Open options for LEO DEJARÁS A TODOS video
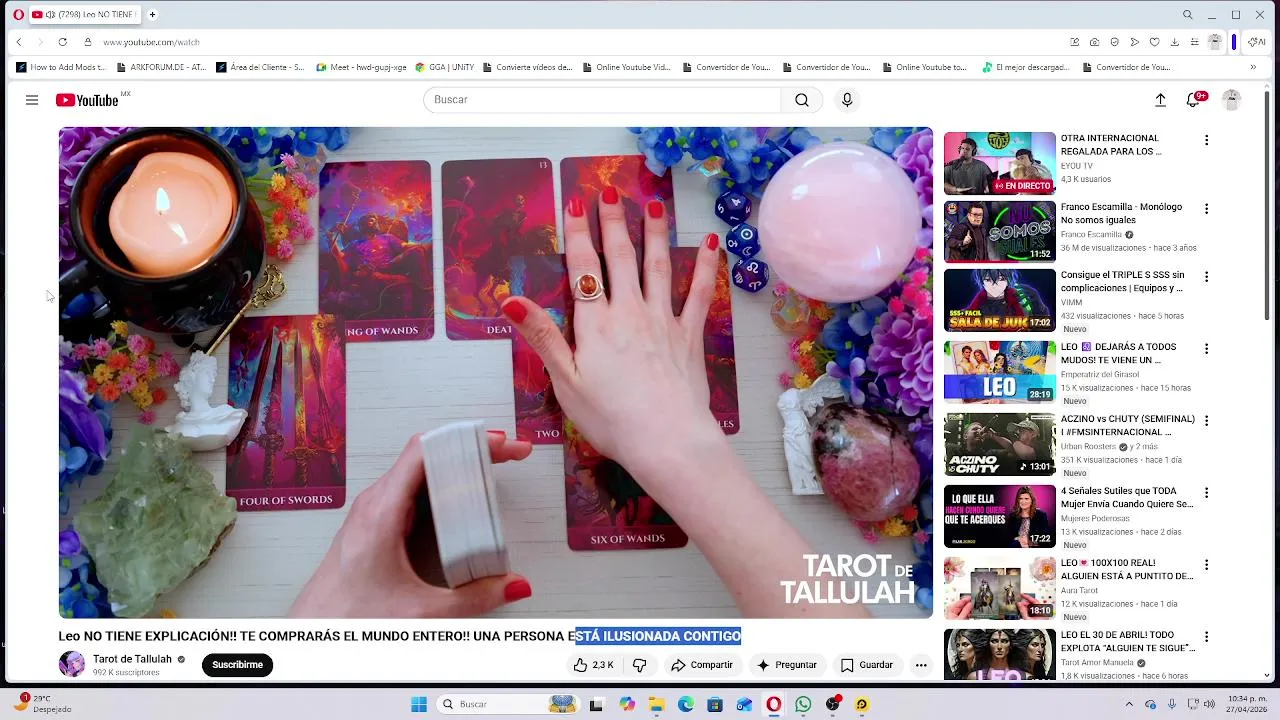This screenshot has height=720, width=1280. pos(1206,349)
